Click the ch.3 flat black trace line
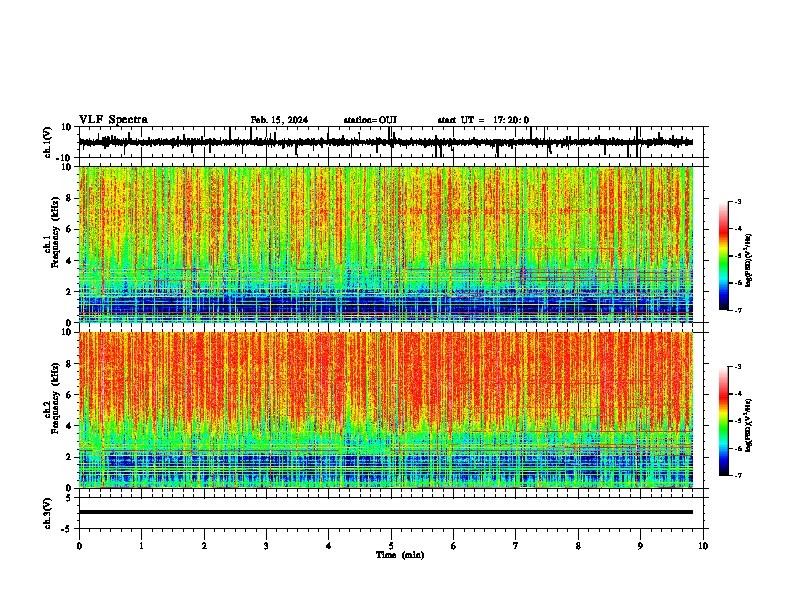Viewport: 792px width, 612px height. 386,512
